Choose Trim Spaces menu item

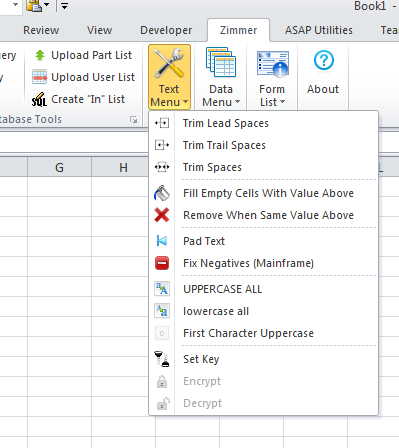[263, 167]
